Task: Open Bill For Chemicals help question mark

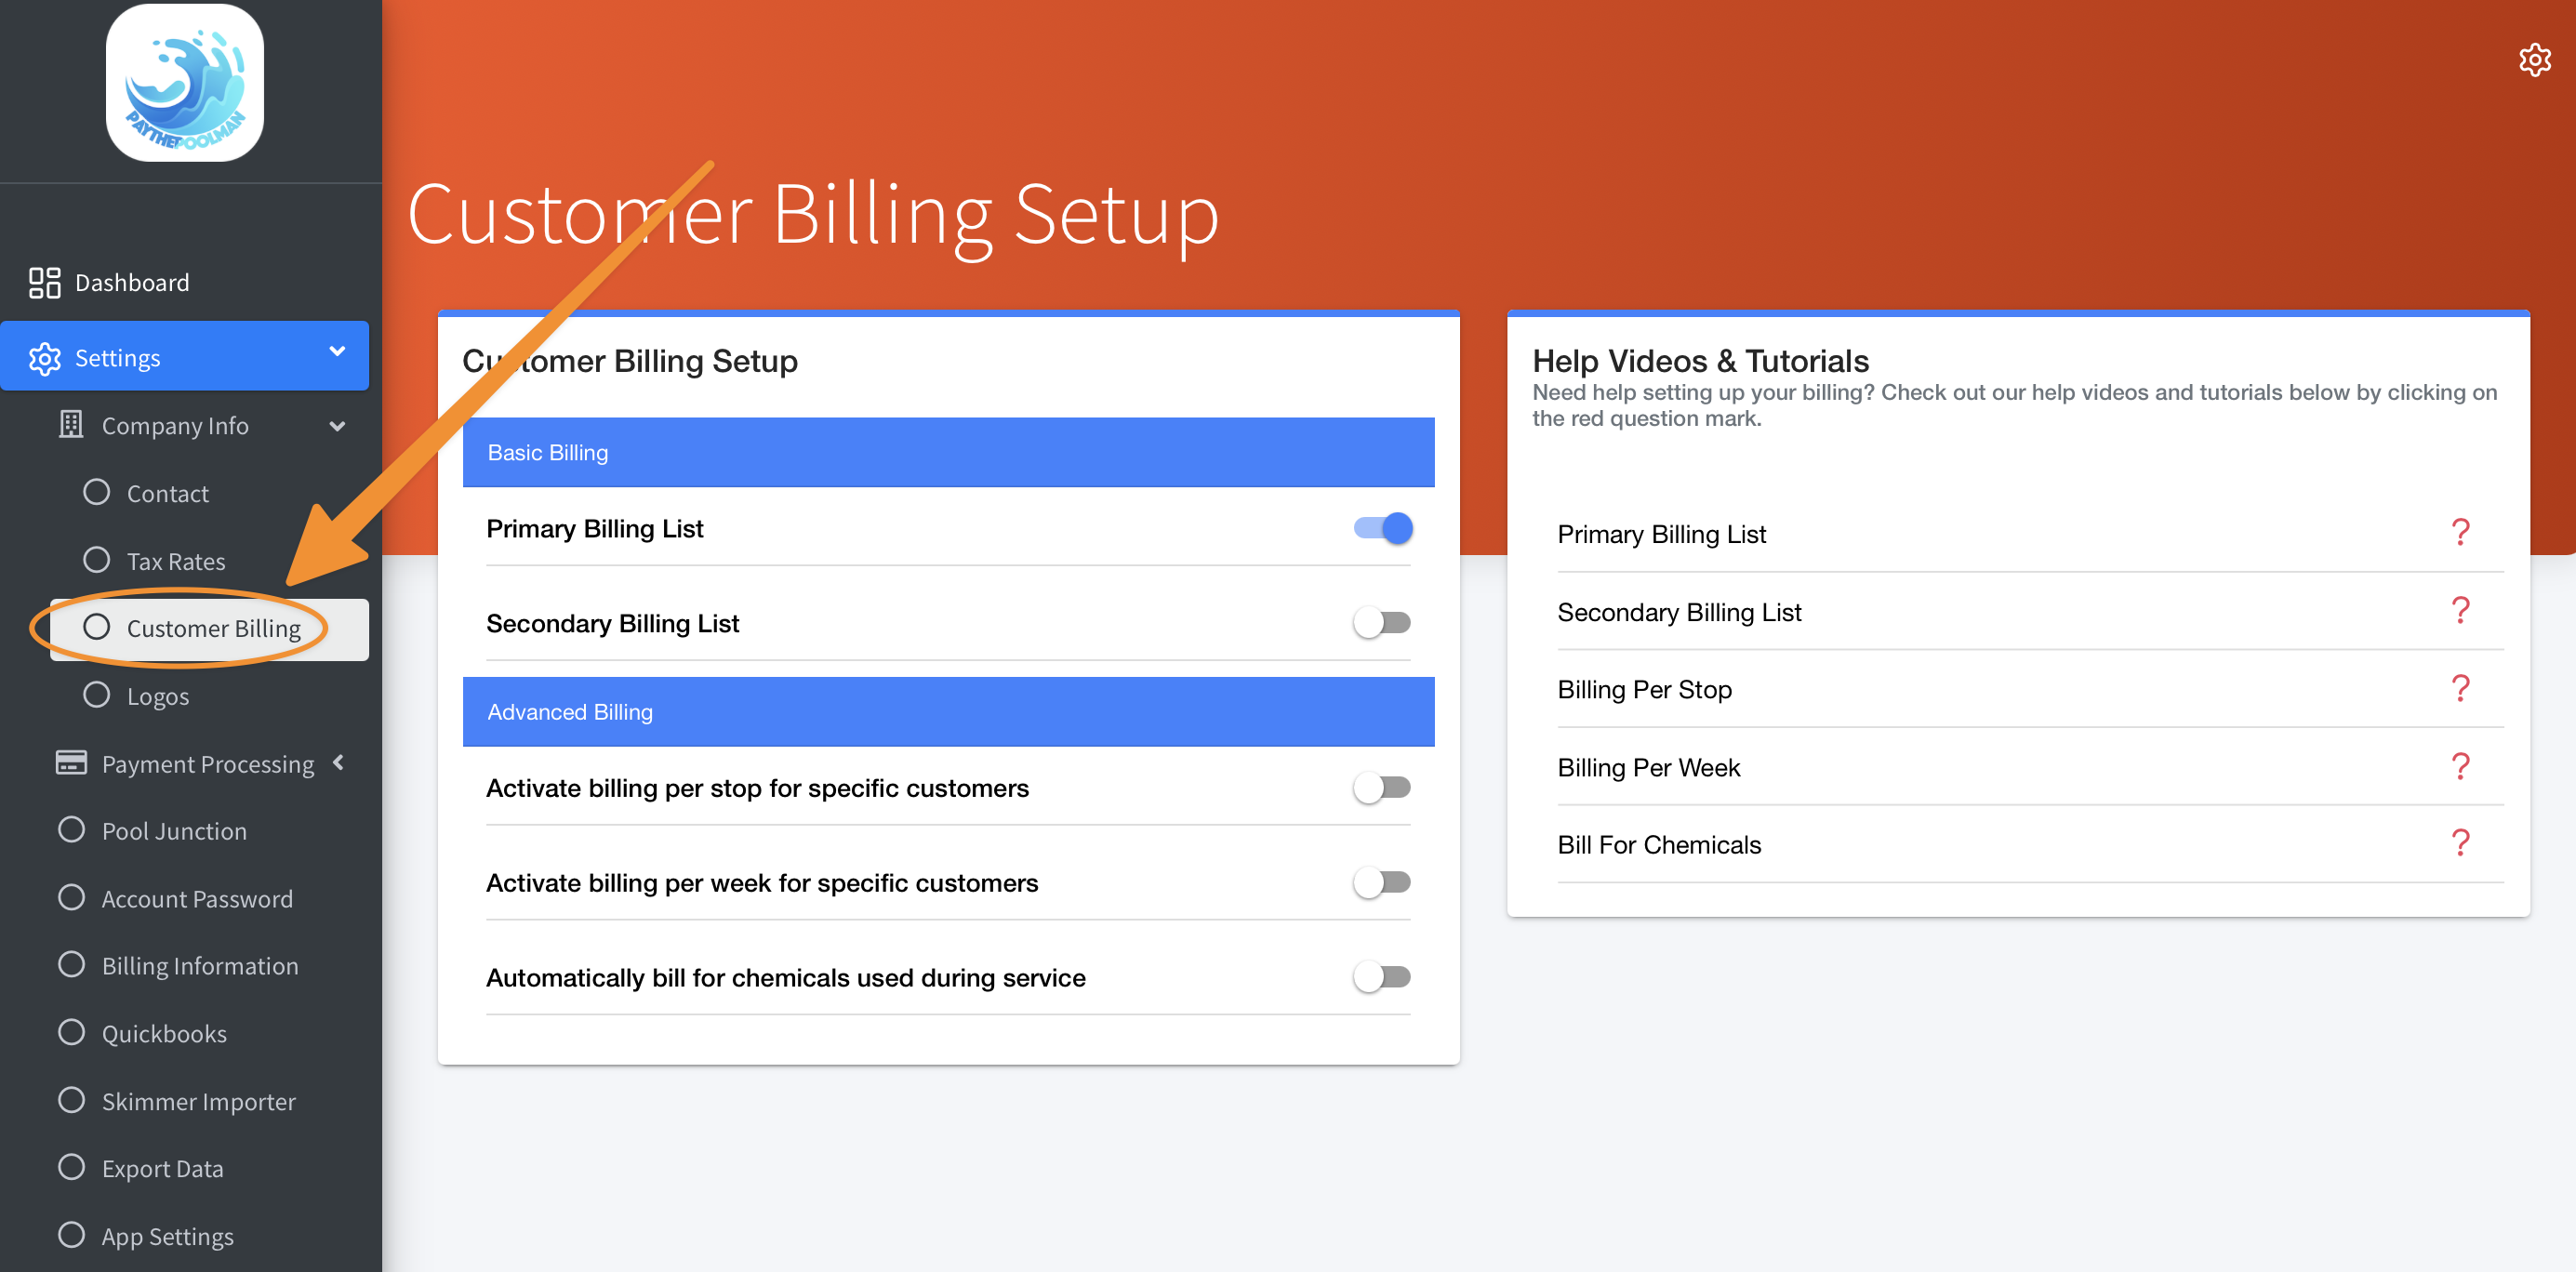Action: click(2460, 843)
